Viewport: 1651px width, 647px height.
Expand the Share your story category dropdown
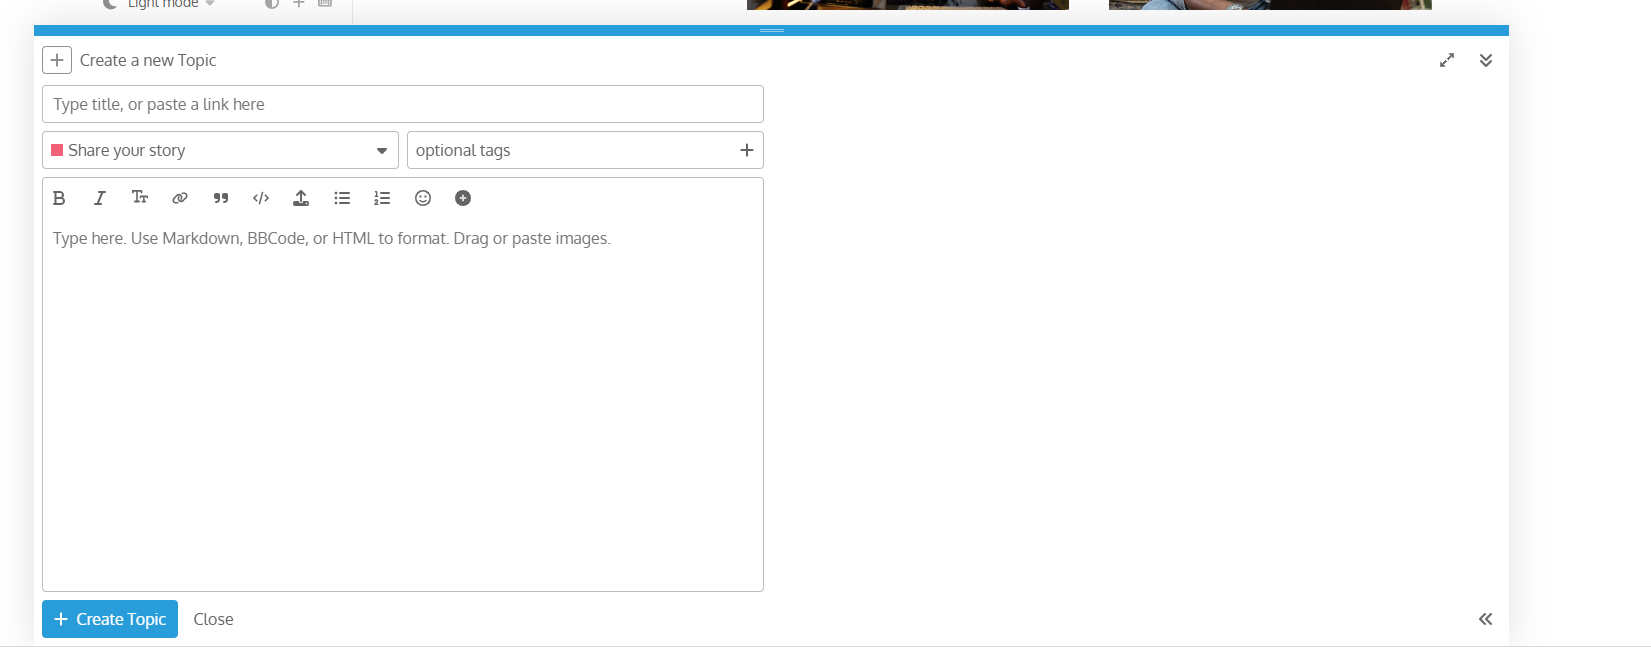coord(220,150)
